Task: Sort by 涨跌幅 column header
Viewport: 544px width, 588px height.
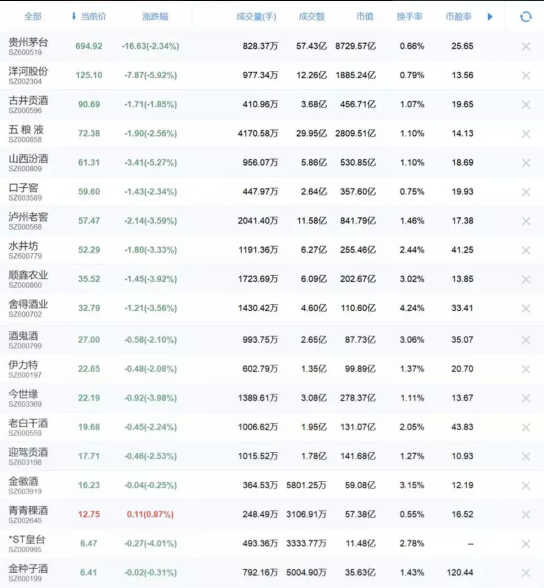Action: tap(155, 16)
